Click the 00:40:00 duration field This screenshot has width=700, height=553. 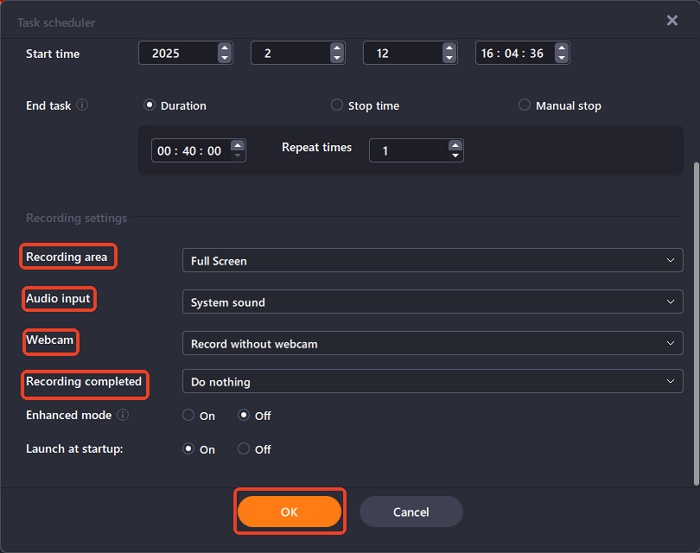coord(190,151)
